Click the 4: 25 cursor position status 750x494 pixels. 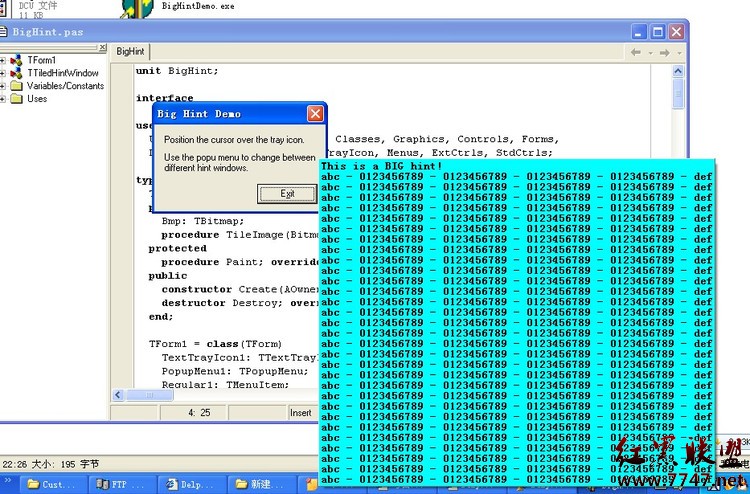click(199, 413)
